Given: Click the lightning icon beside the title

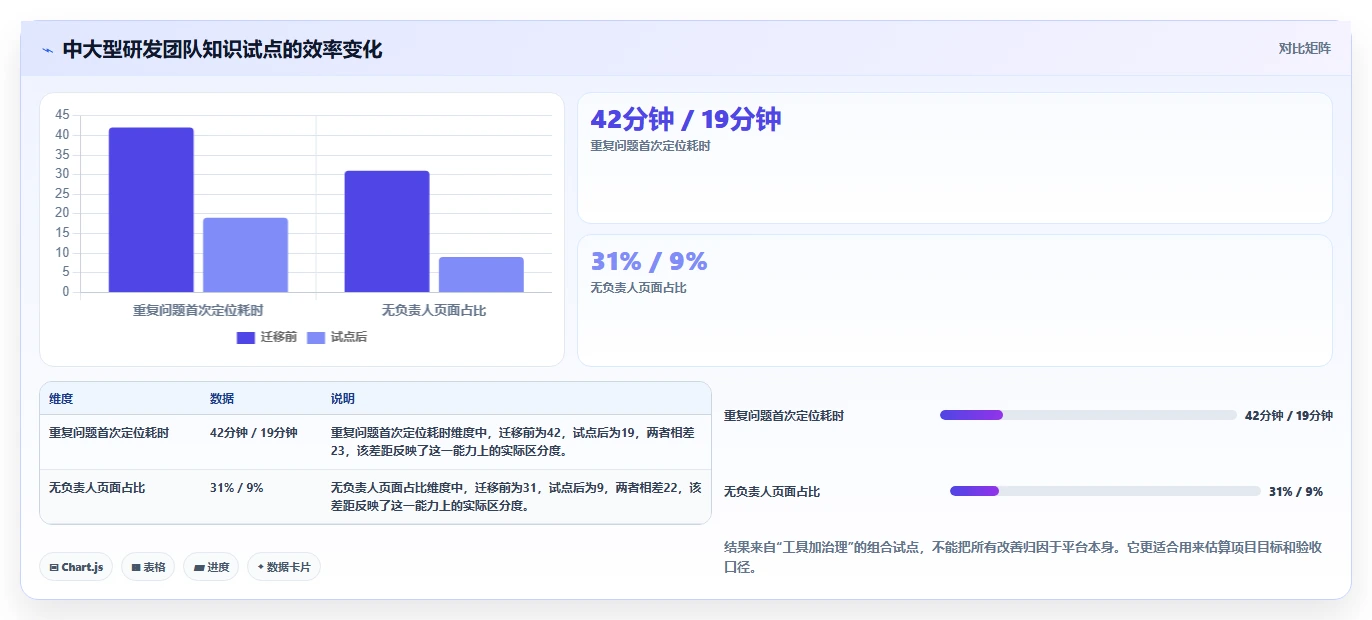Looking at the screenshot, I should [47, 50].
